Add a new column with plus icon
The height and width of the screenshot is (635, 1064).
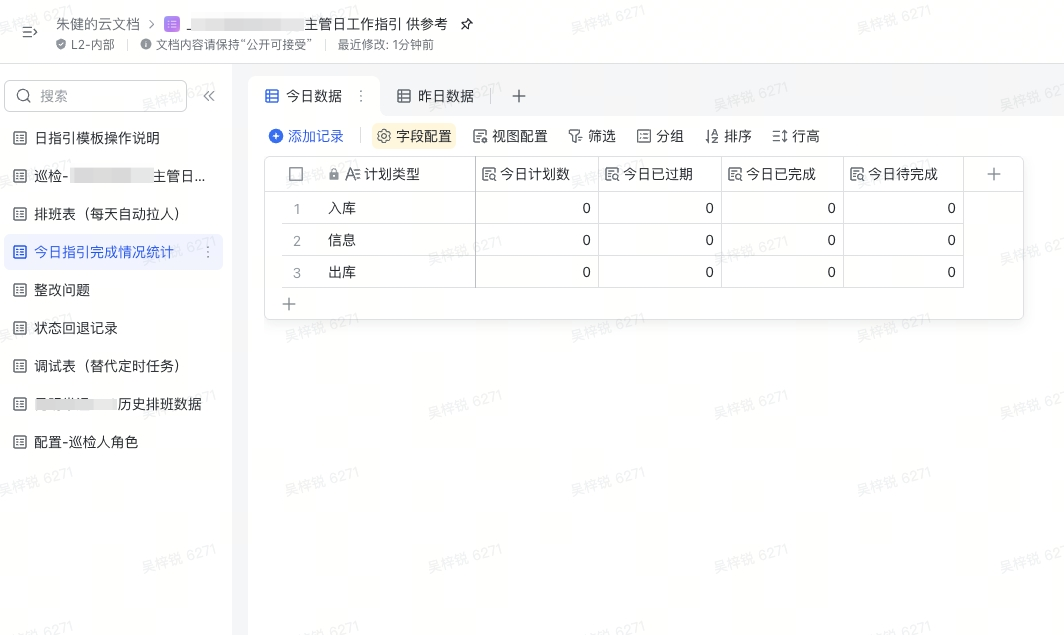pyautogui.click(x=993, y=174)
